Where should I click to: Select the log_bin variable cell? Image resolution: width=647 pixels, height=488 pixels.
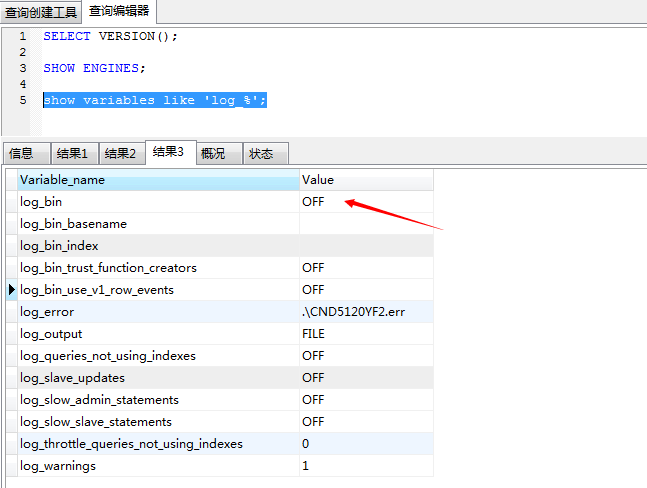(x=158, y=202)
